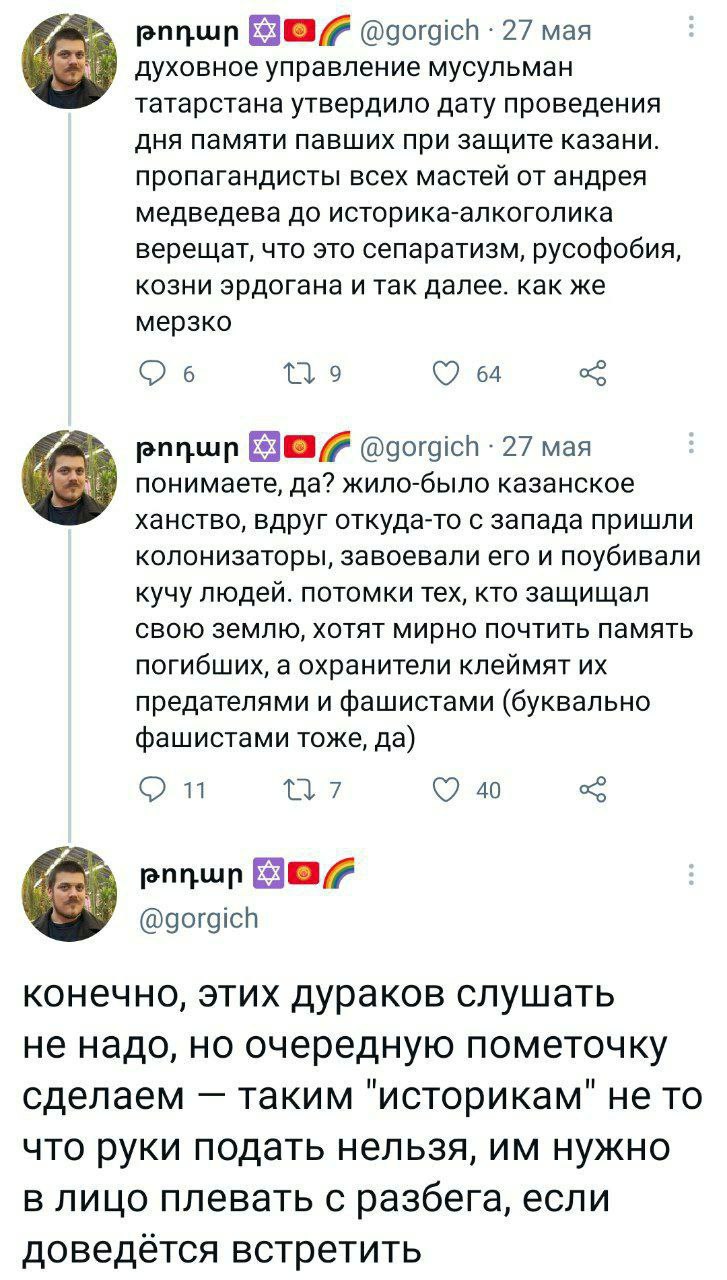
Task: Open the 27 мая timestamp on the second tweet
Action: [x=547, y=445]
